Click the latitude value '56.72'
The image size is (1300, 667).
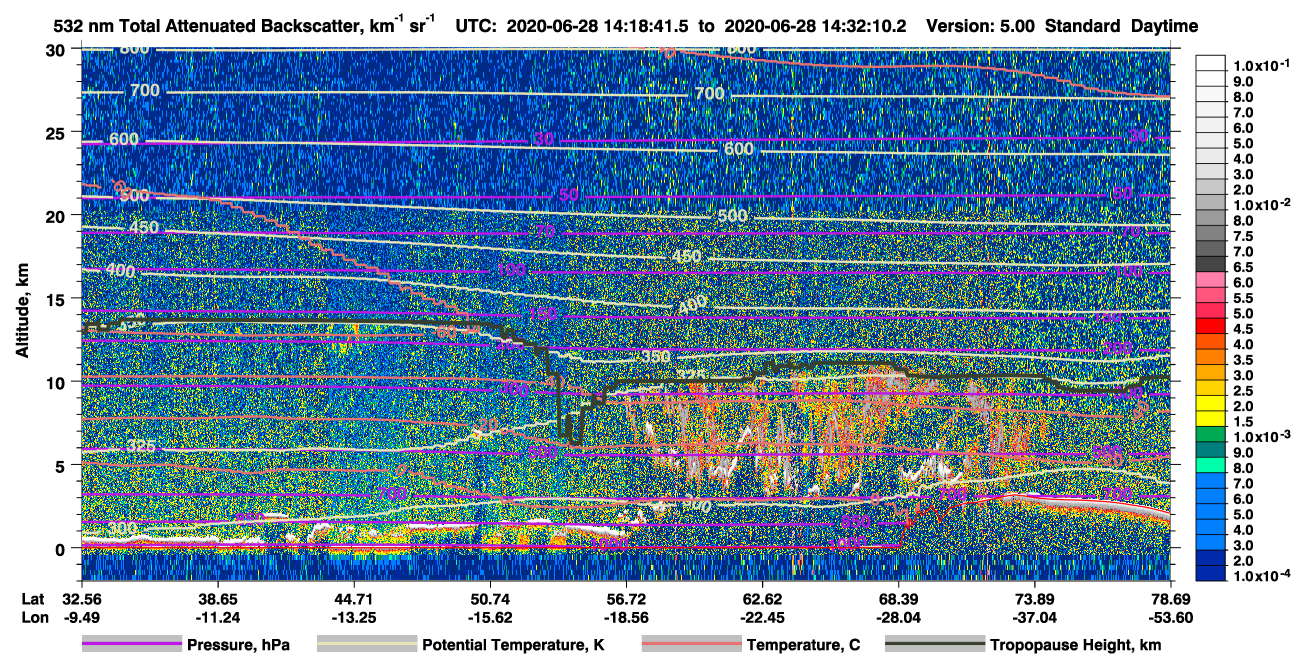point(626,598)
